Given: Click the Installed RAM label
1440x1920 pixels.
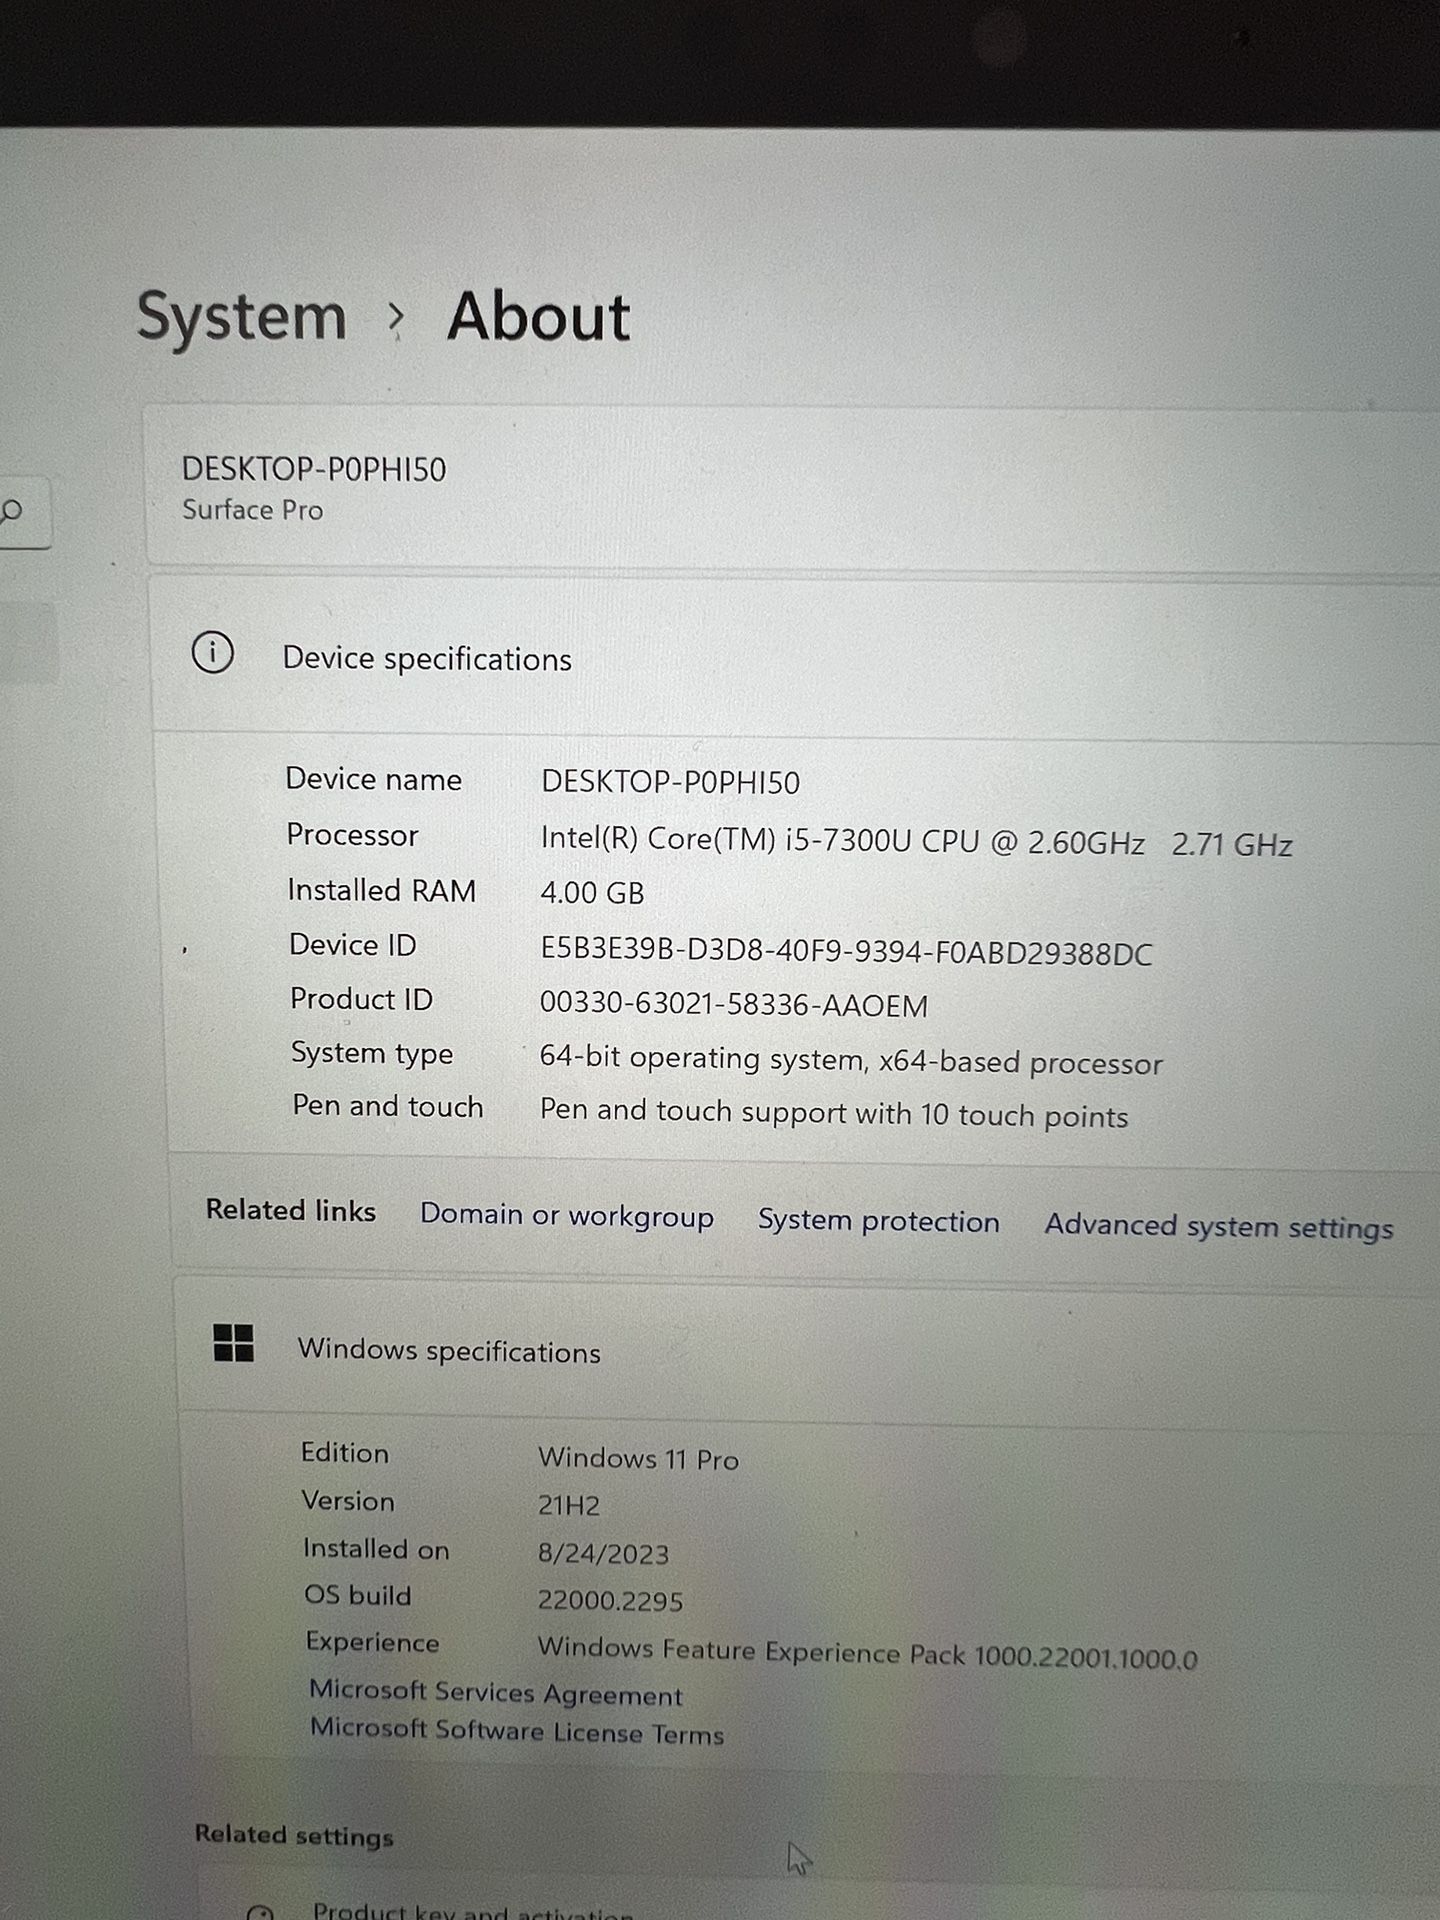Looking at the screenshot, I should [381, 890].
